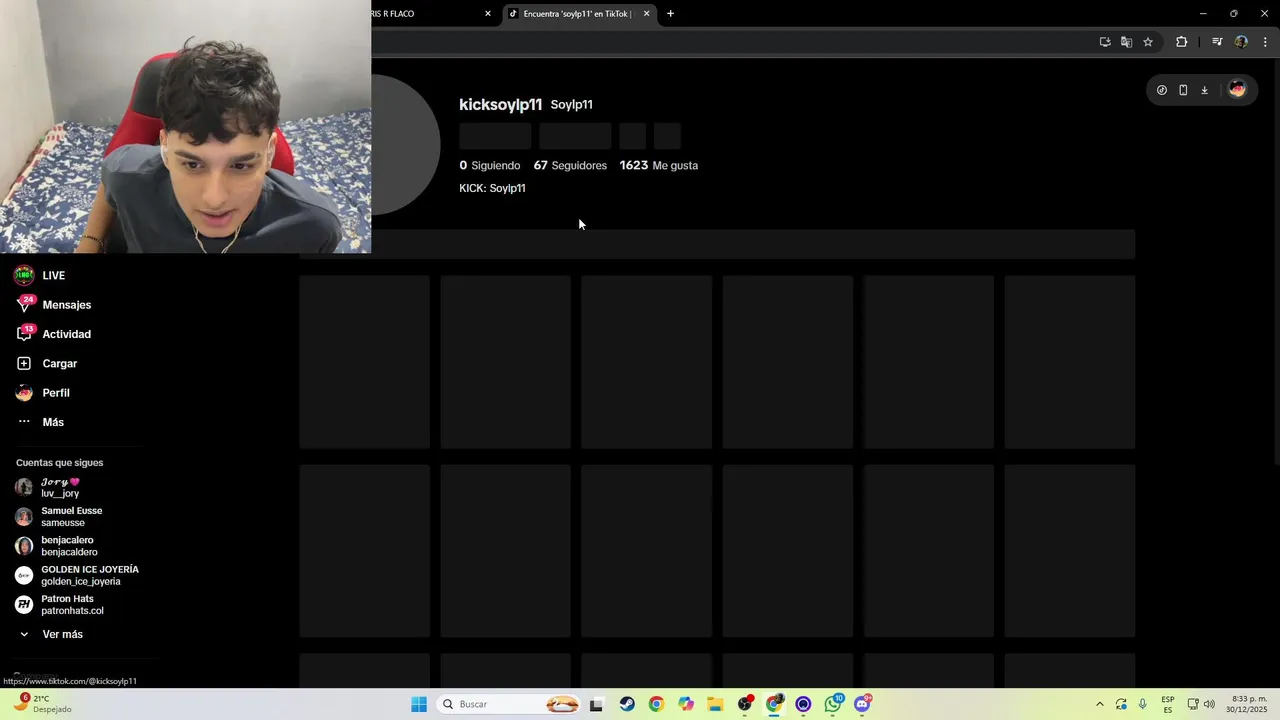Open WhatsApp from taskbar
The height and width of the screenshot is (720, 1280).
point(833,704)
